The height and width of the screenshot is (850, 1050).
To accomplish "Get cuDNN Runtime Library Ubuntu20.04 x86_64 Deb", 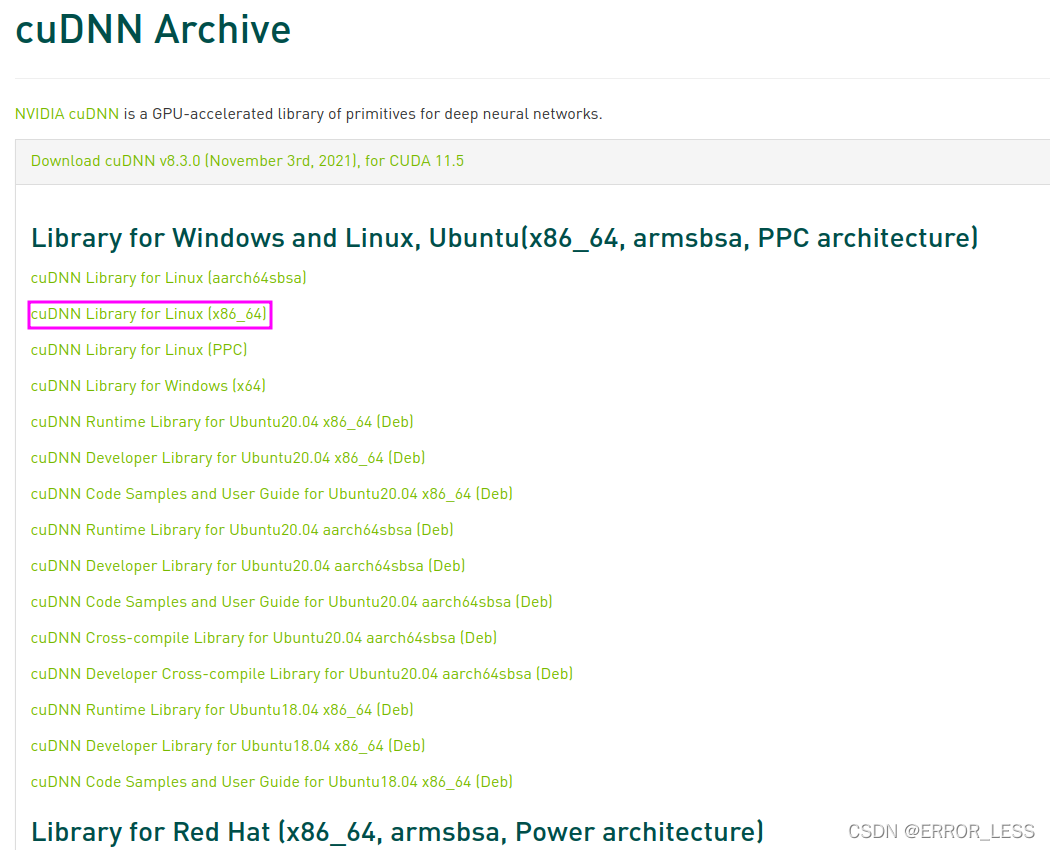I will (222, 422).
